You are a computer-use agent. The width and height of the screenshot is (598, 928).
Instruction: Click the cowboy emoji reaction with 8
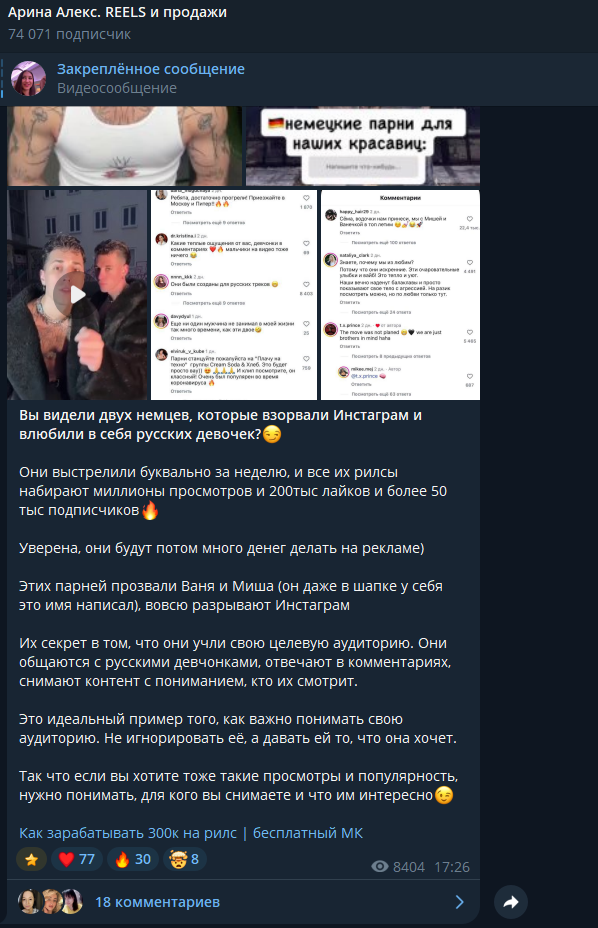[184, 859]
